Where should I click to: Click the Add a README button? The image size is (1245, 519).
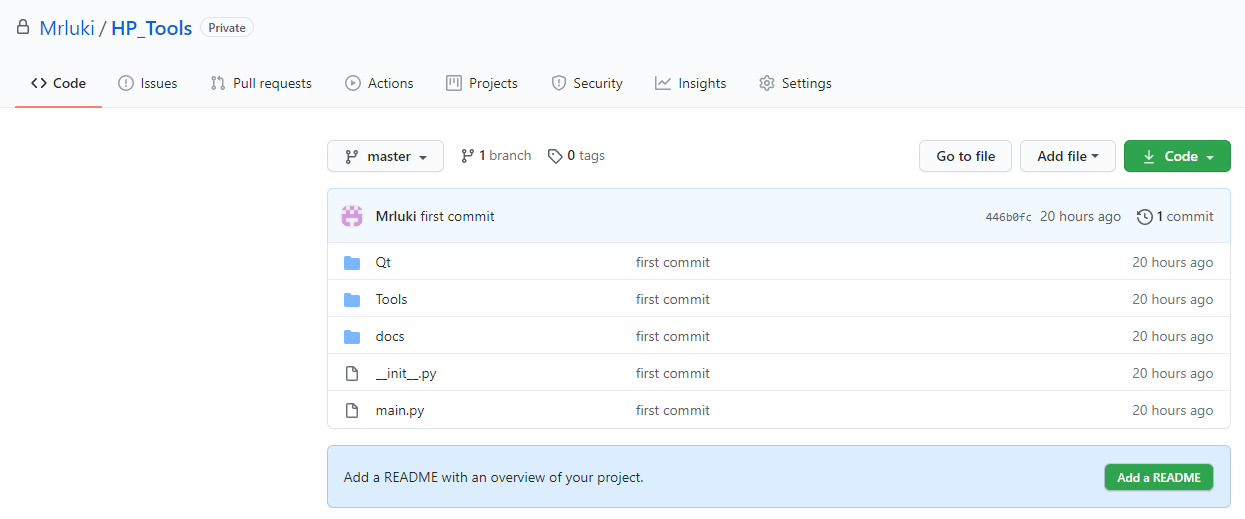coord(1159,477)
